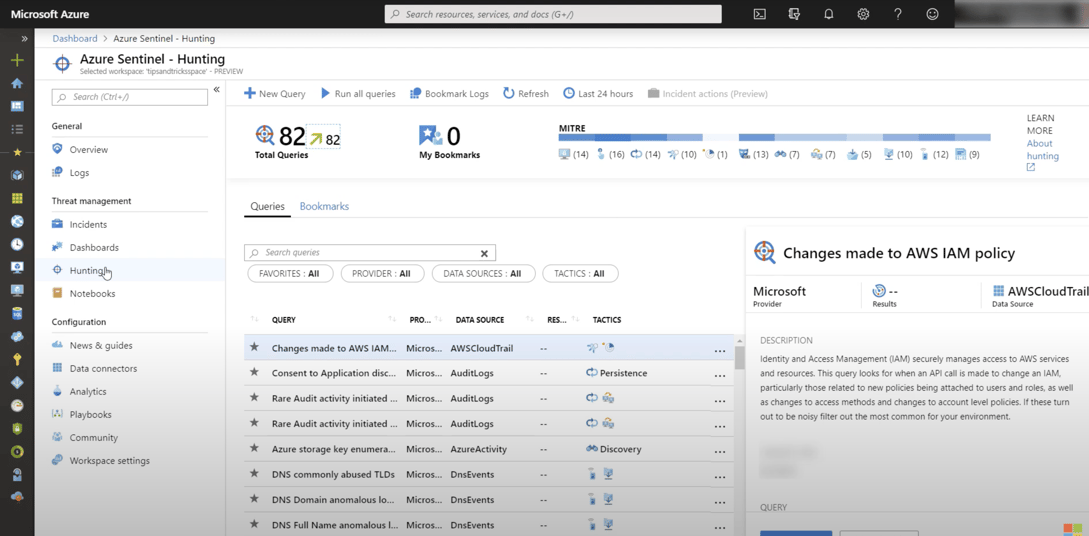Screen dimensions: 1089x536
Task: Open the PROVIDER : All filter
Action: click(381, 274)
